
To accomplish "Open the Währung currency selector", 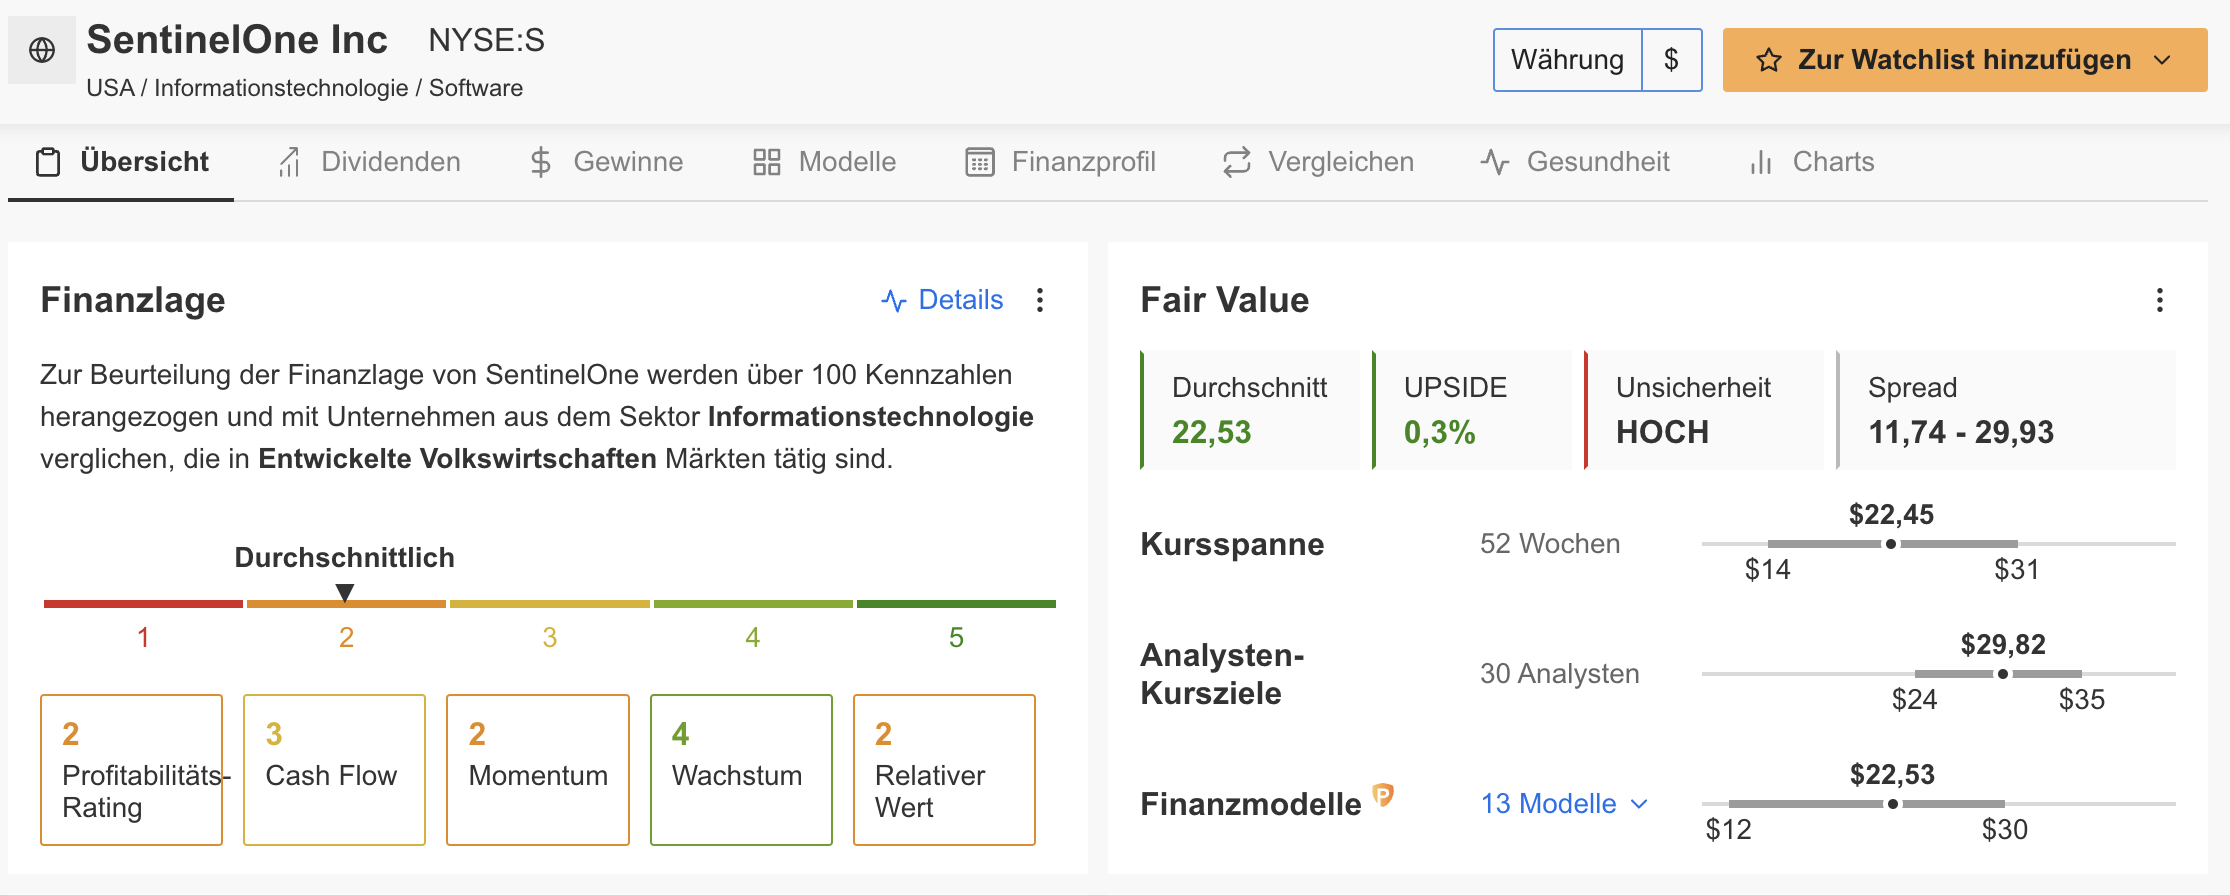I will click(1567, 60).
